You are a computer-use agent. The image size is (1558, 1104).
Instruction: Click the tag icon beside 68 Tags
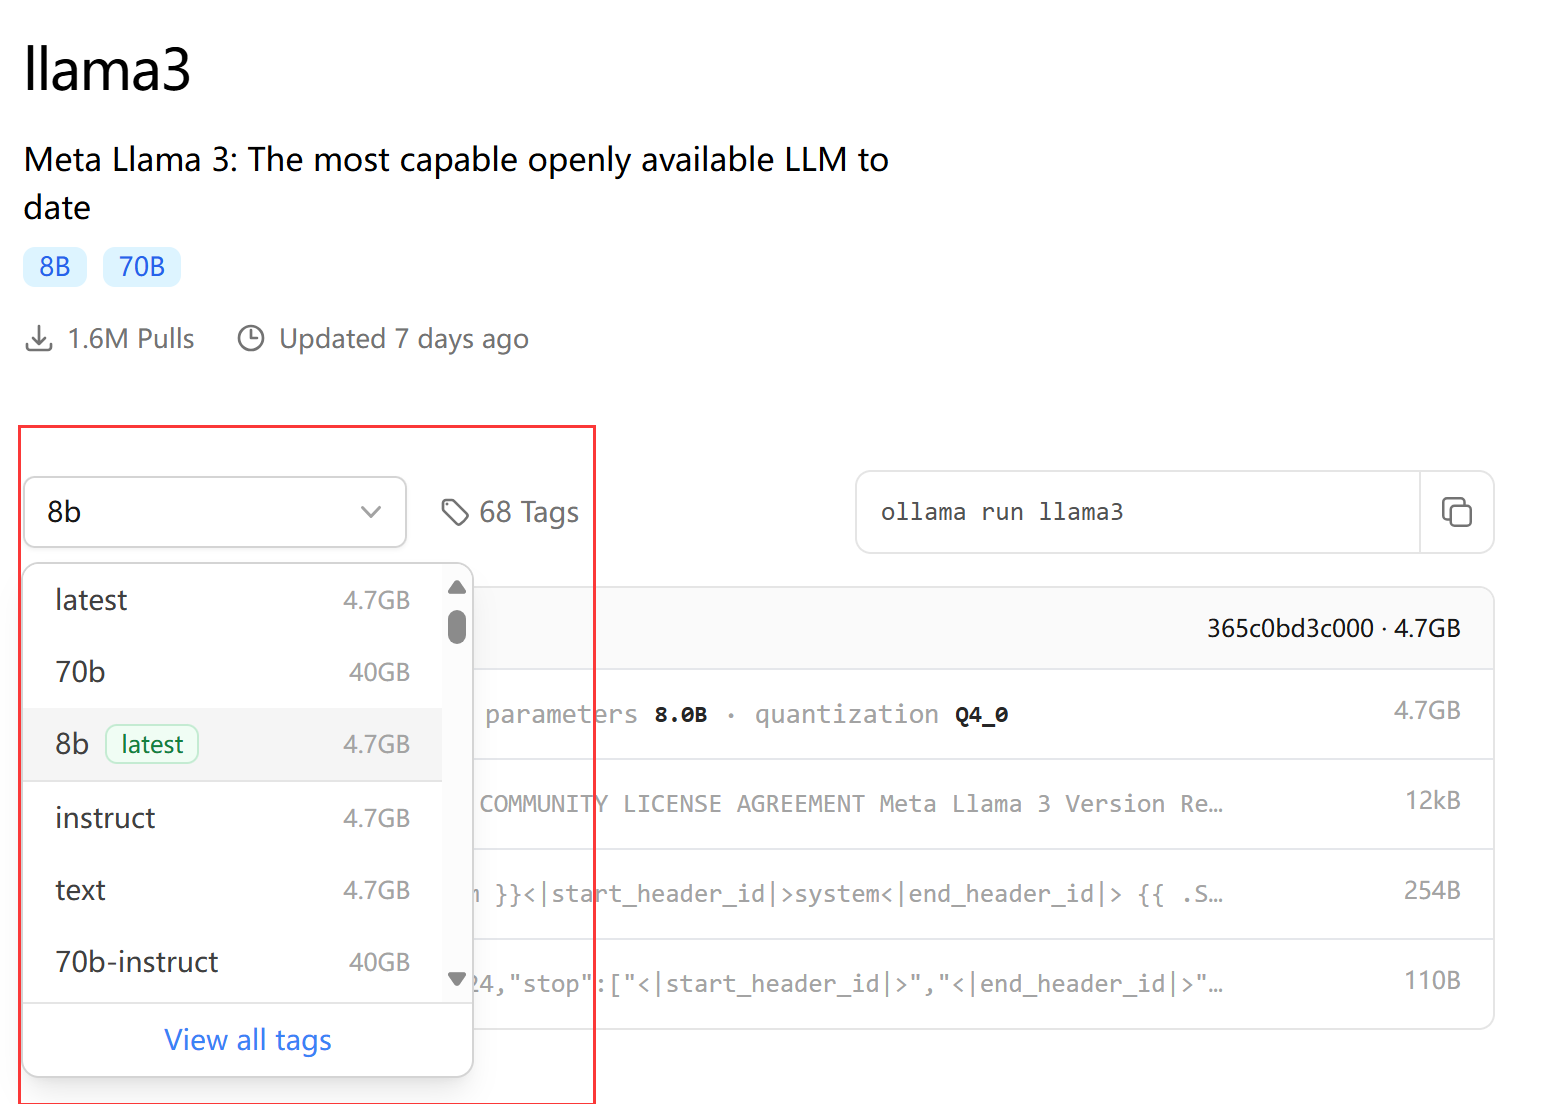455,512
